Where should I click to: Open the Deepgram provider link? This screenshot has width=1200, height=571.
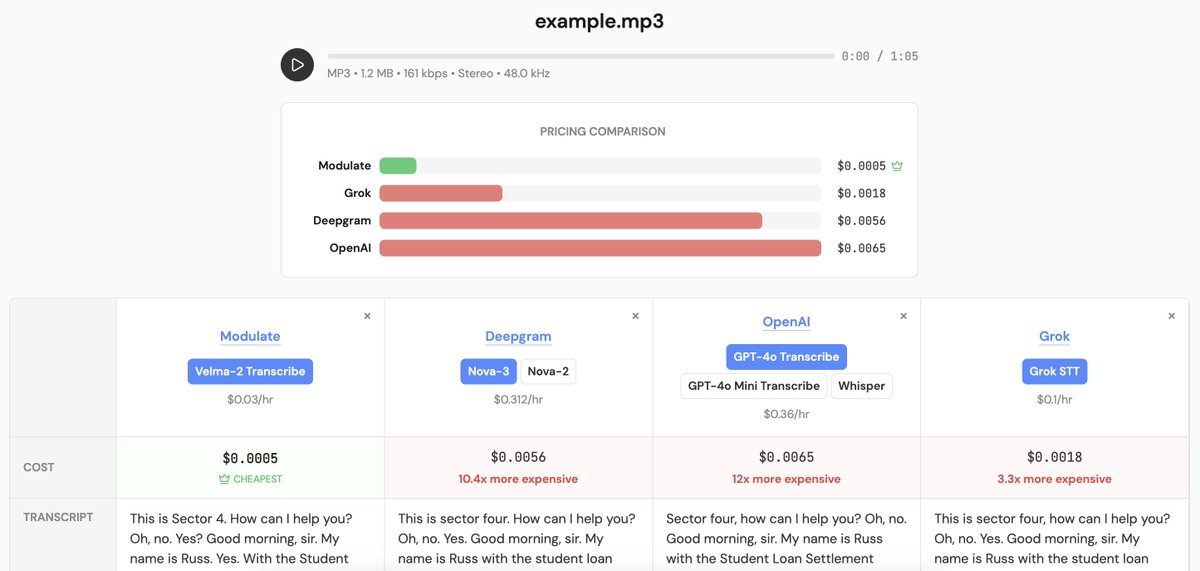pyautogui.click(x=518, y=336)
